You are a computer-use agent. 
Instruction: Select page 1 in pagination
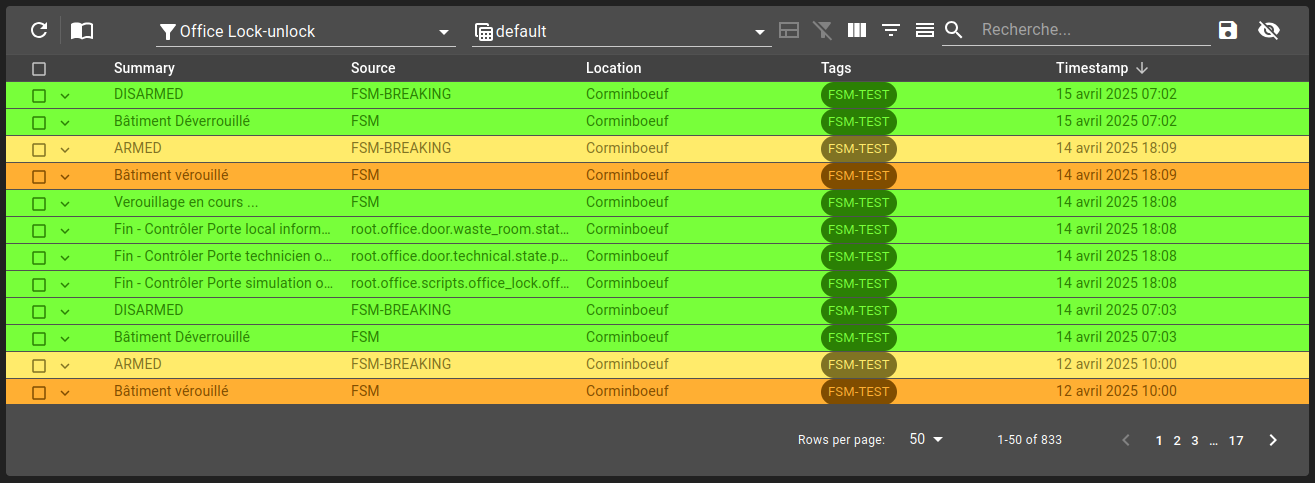pyautogui.click(x=1159, y=440)
